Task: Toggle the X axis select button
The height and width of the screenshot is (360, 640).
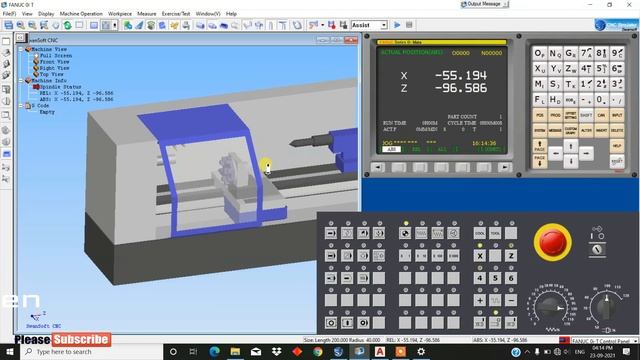Action: 480,256
